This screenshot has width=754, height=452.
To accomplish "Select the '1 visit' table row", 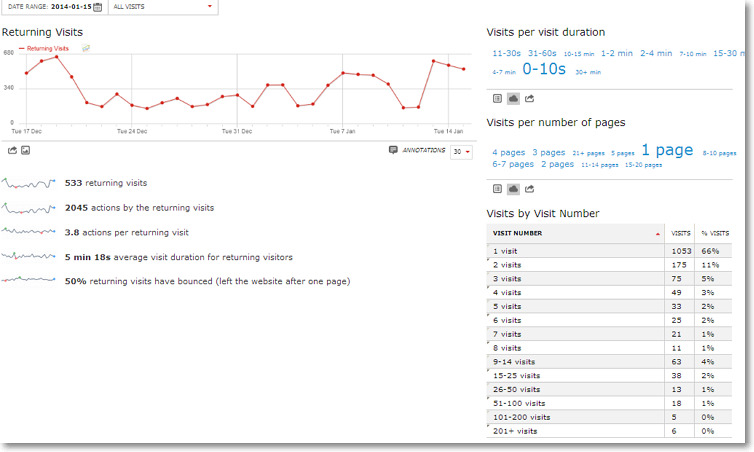I will (x=505, y=249).
